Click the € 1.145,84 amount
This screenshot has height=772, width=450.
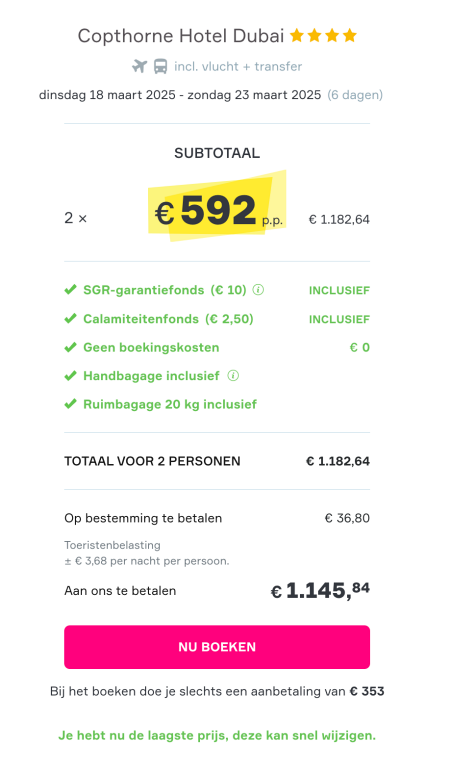pos(320,590)
